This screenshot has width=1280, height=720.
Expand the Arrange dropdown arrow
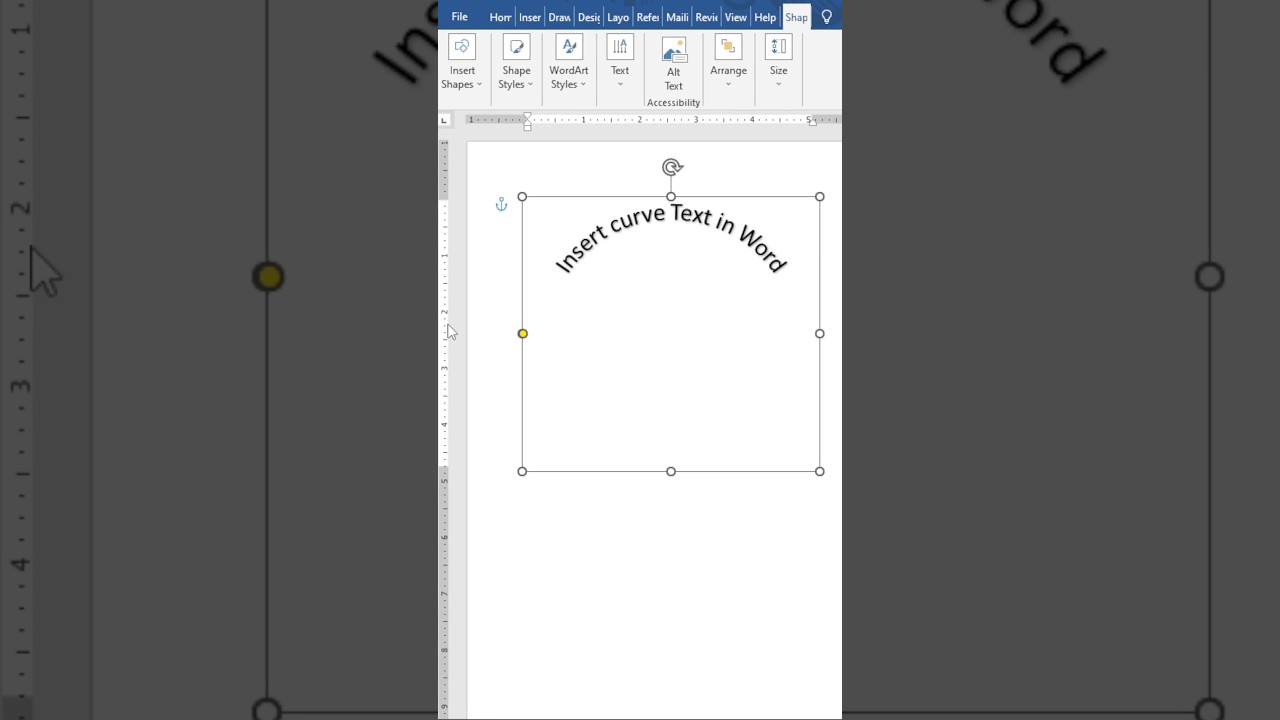click(728, 85)
